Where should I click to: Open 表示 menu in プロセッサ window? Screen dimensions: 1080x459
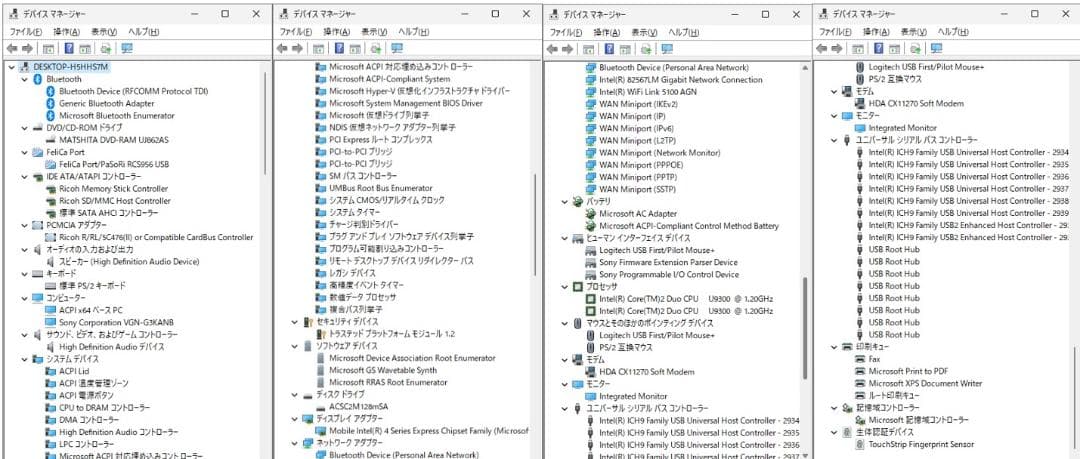pyautogui.click(x=643, y=32)
